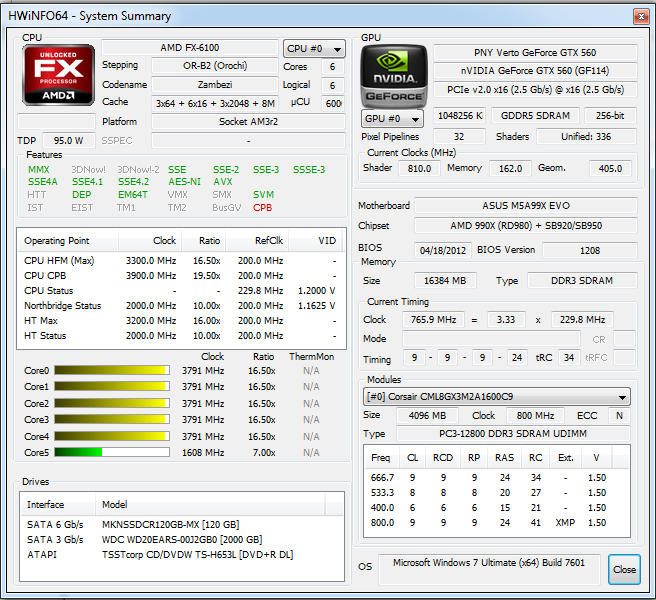This screenshot has height=600, width=656.
Task: Click the OR-B2 (Orochi) stepping field
Action: [215, 66]
